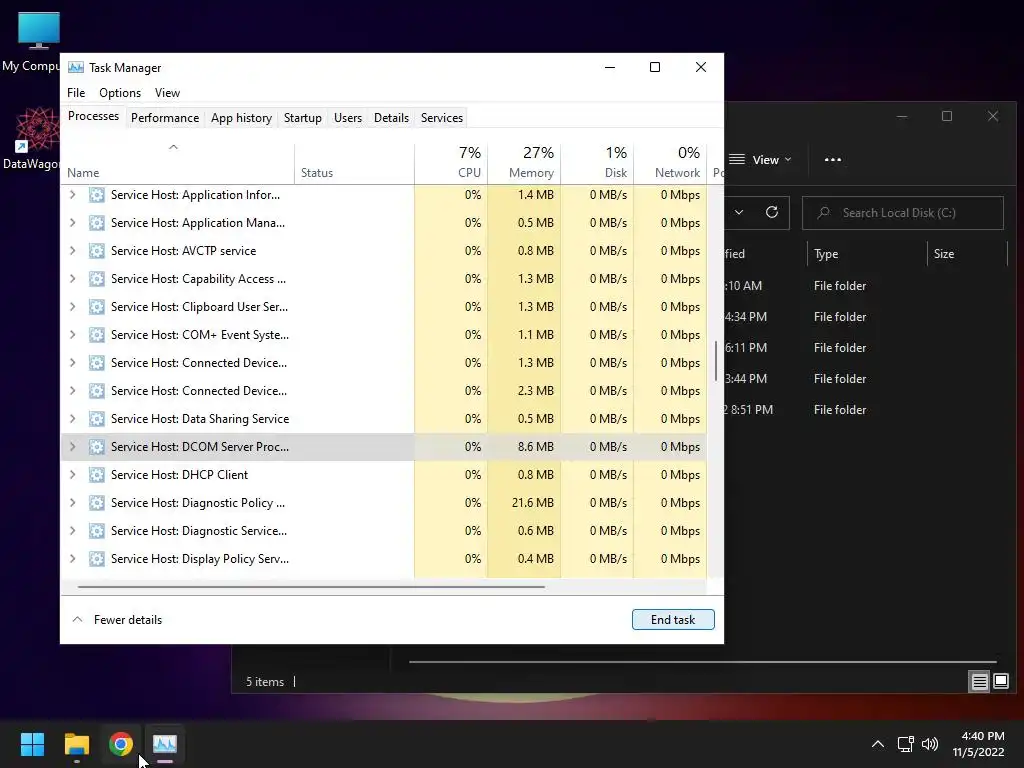Open address history dropdown in File Explorer

point(739,212)
